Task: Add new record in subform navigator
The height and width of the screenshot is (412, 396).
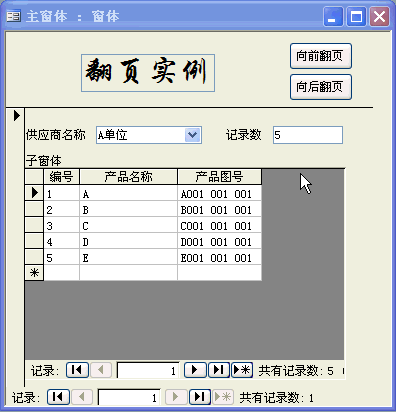Action: pos(242,370)
